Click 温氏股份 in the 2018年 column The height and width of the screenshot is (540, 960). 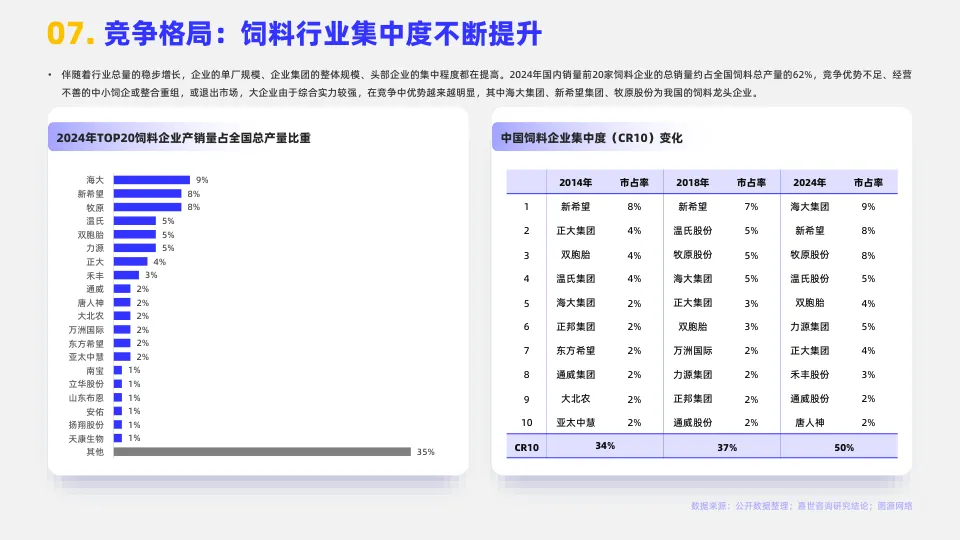tap(692, 231)
